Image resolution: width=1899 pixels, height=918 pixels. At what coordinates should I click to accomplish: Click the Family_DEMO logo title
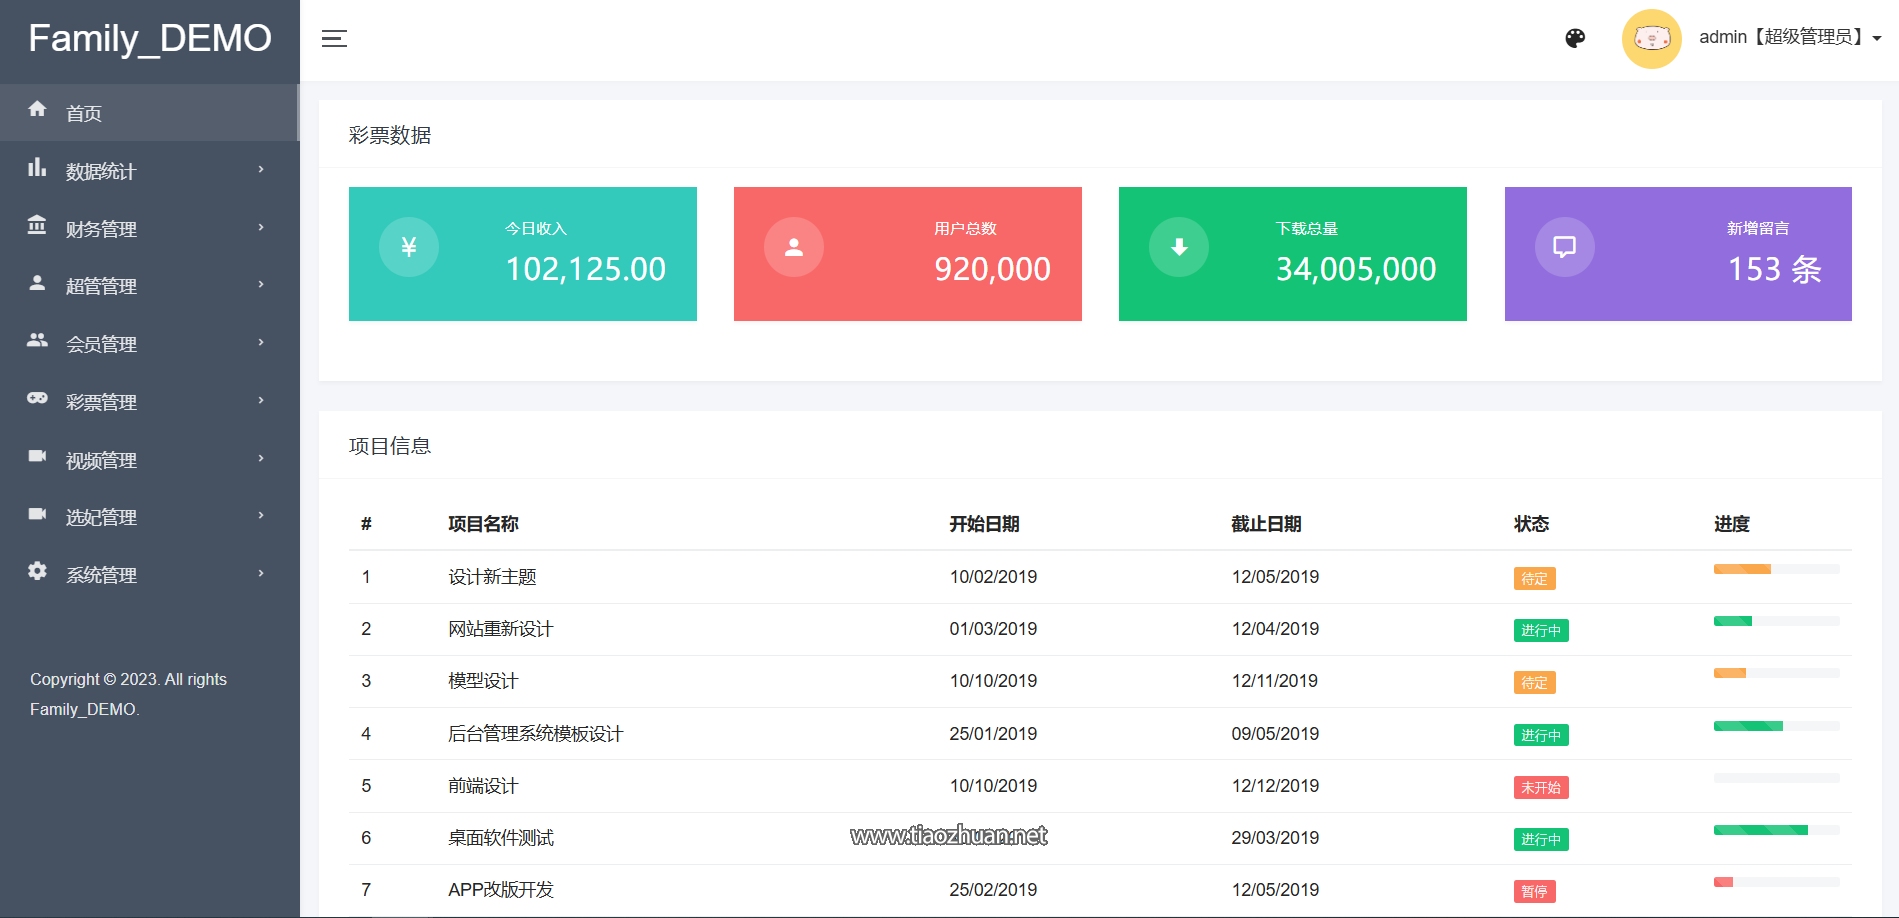point(150,39)
